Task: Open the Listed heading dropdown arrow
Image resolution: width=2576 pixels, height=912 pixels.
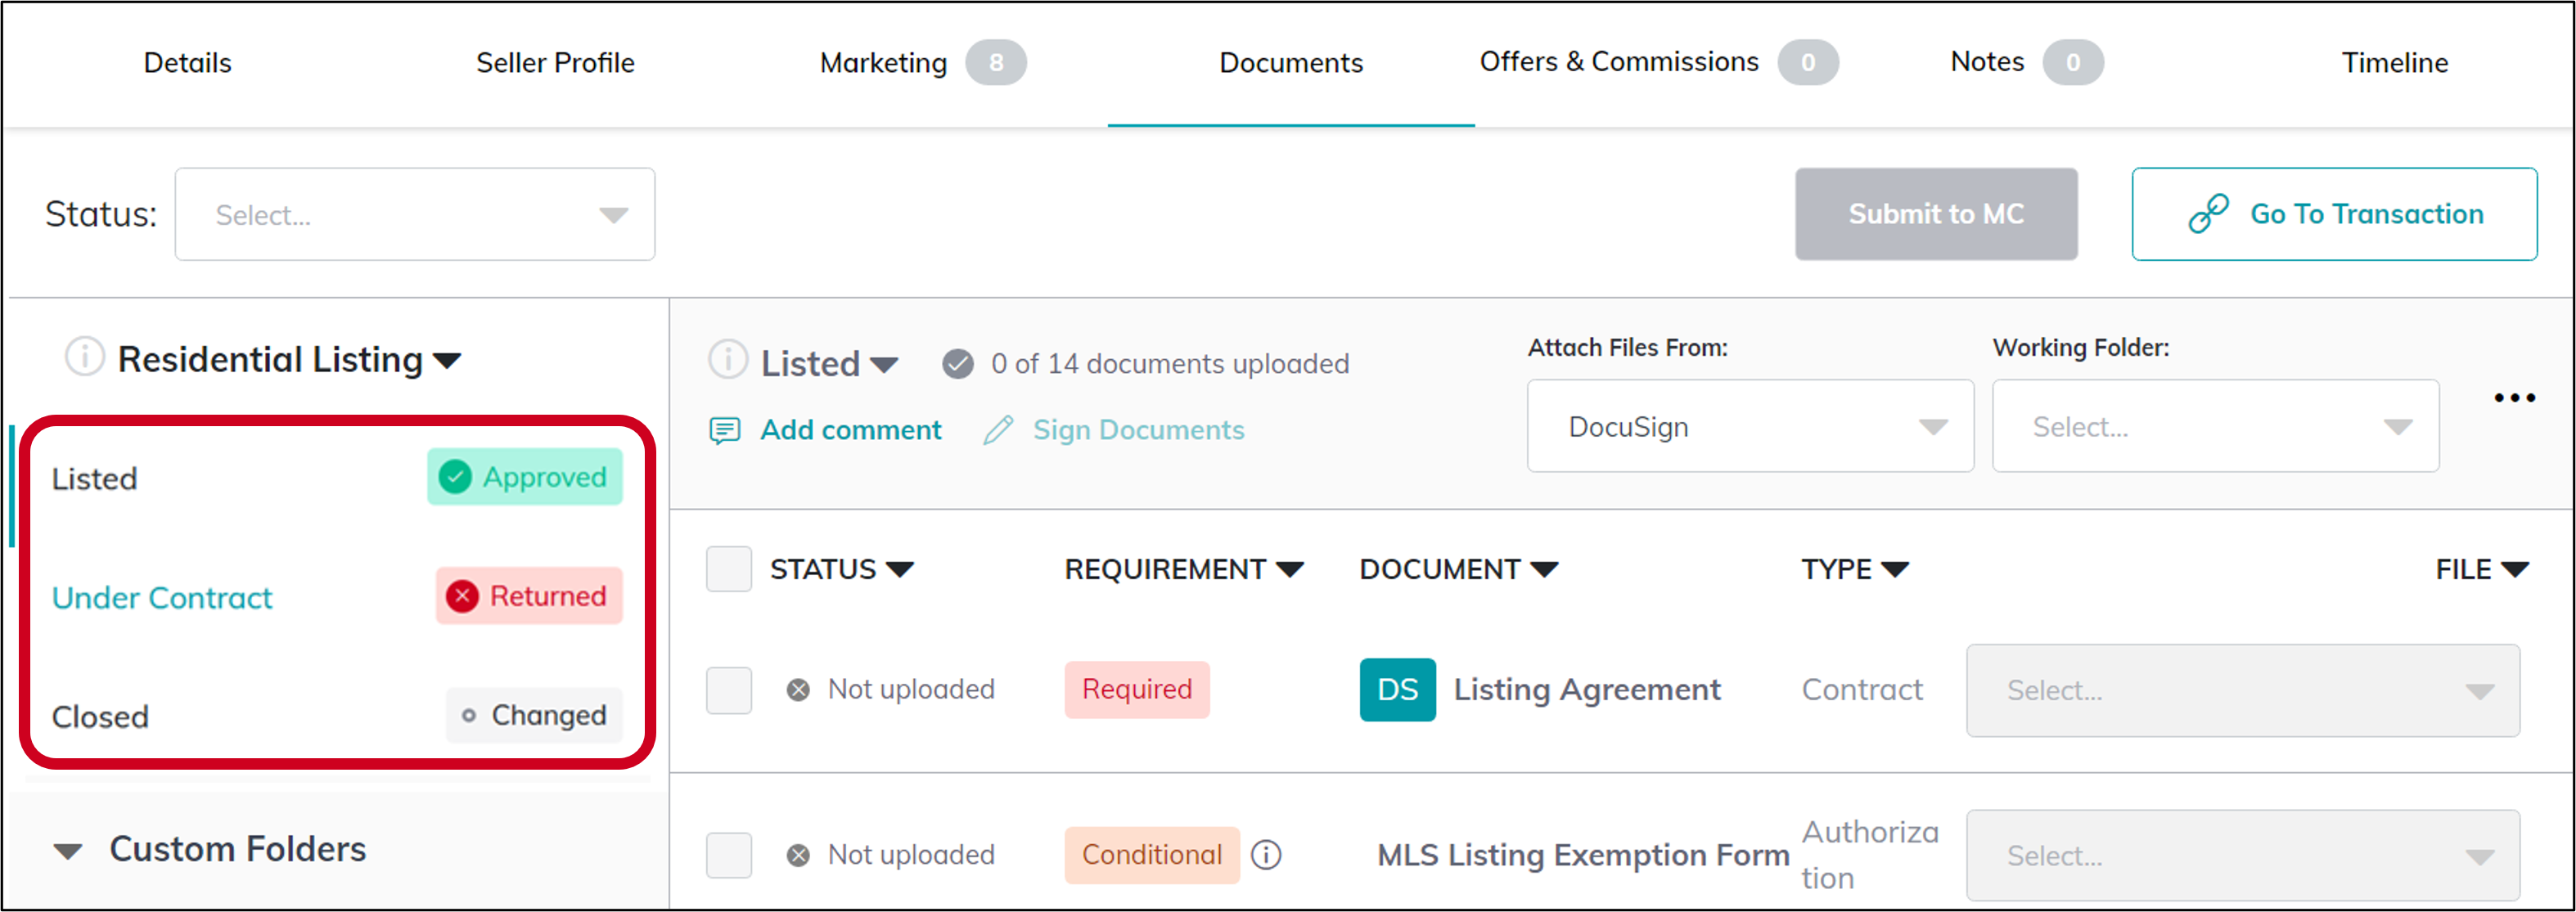Action: pos(883,365)
